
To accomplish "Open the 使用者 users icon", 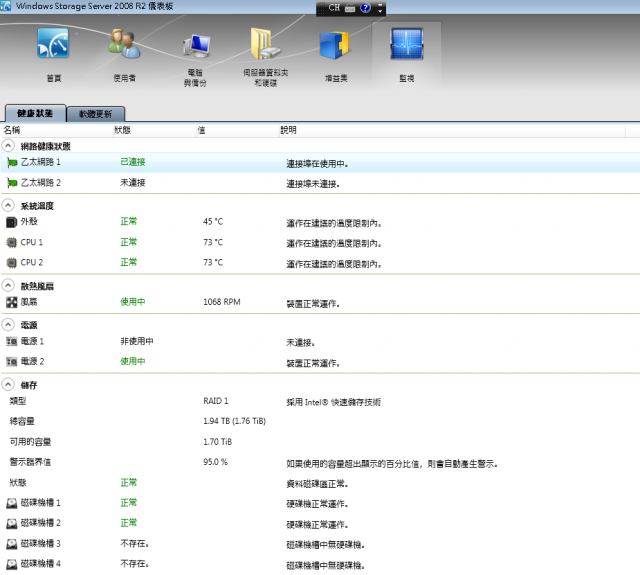I will pos(124,44).
